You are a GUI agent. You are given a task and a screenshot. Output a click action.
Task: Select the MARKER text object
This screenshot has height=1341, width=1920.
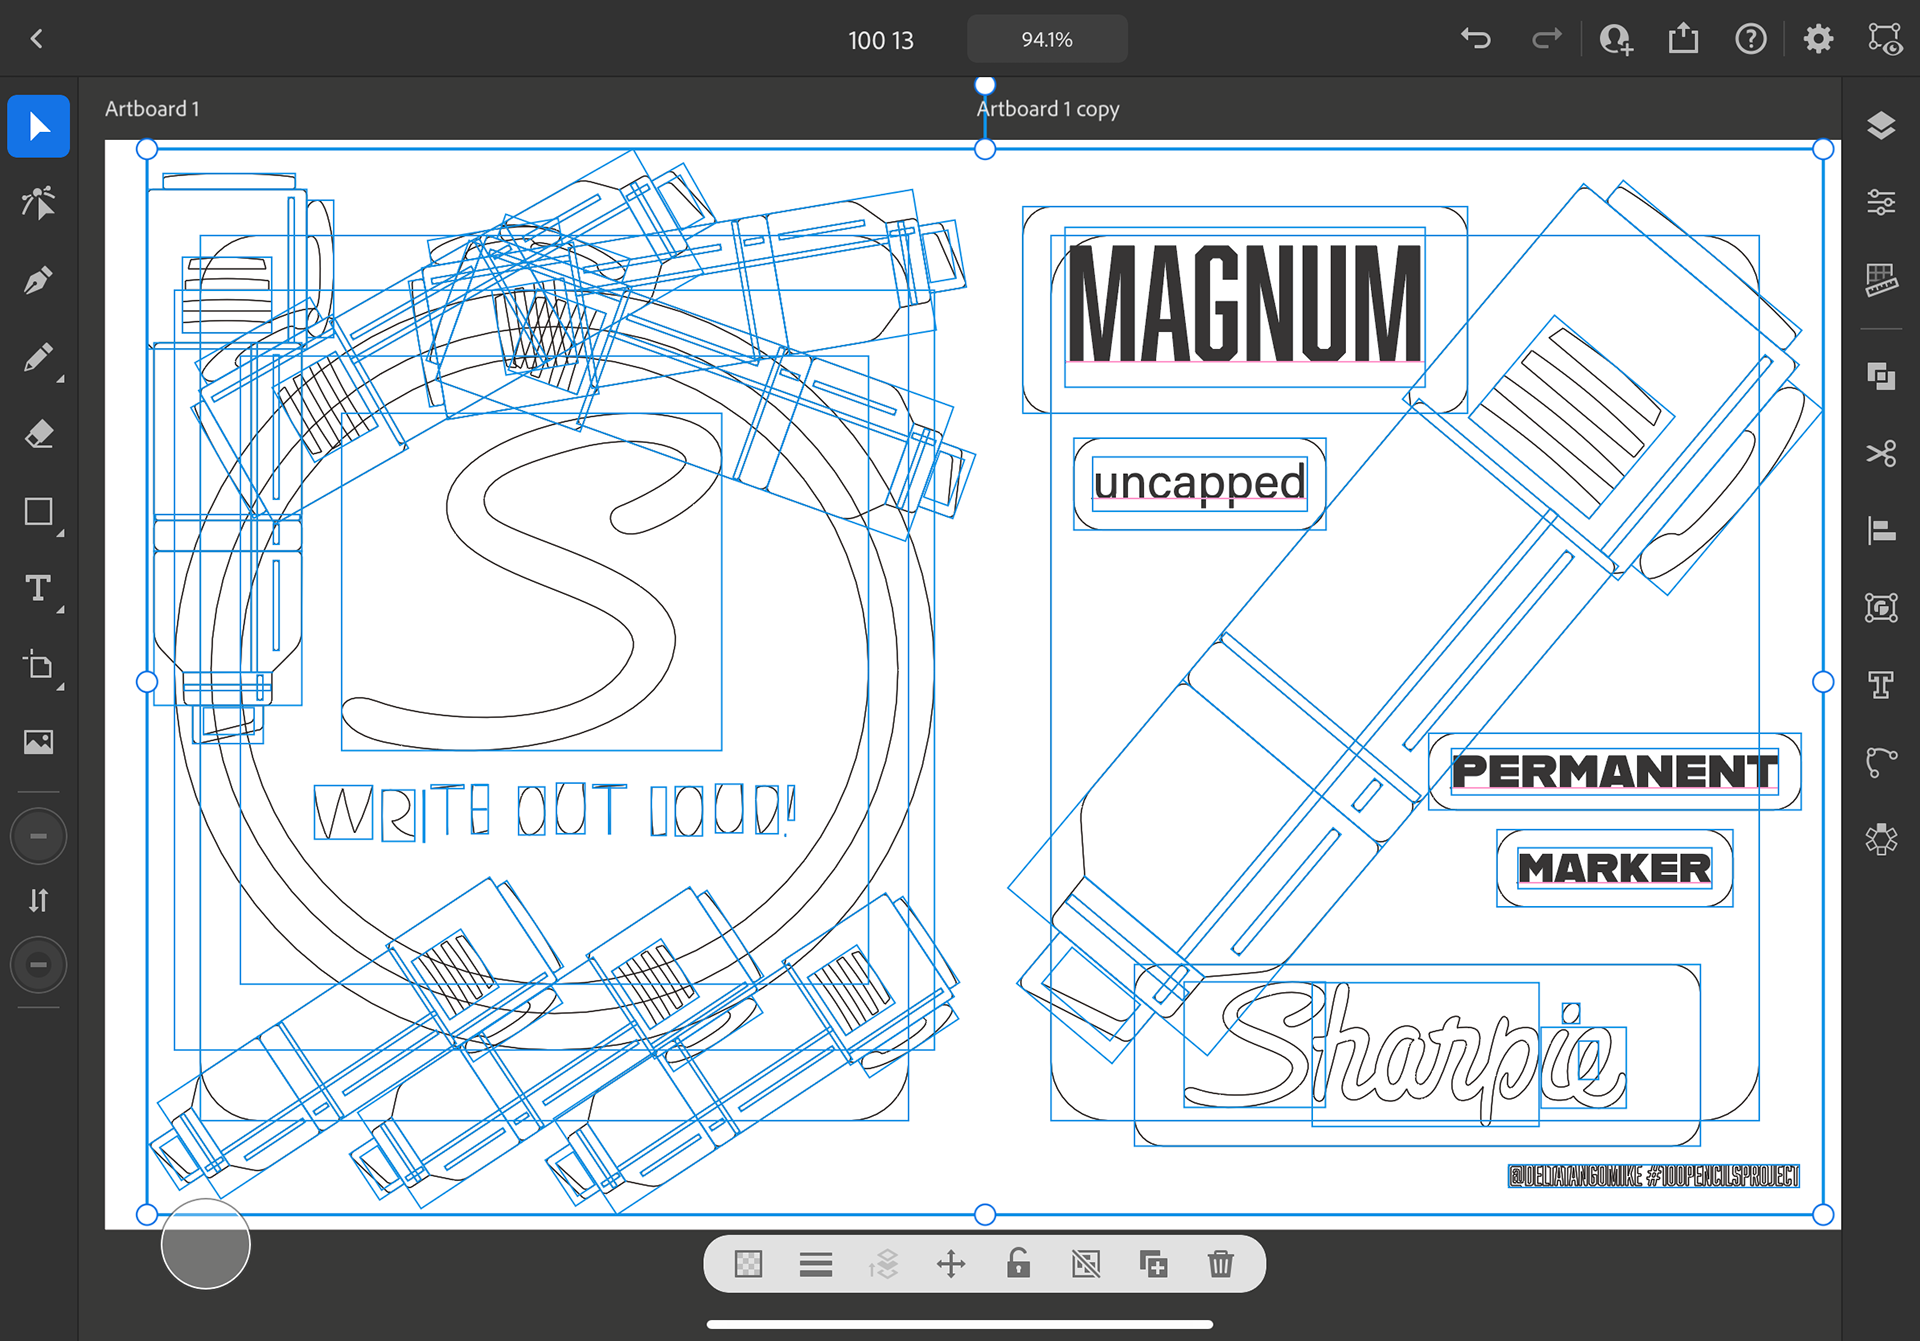click(1614, 867)
